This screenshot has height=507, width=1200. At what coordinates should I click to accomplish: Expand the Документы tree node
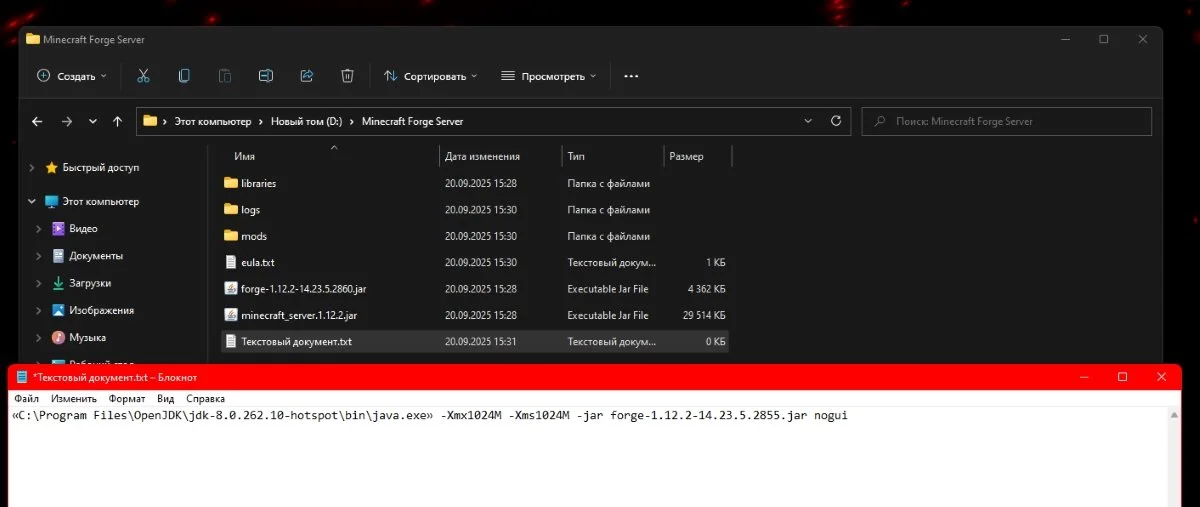(x=38, y=256)
